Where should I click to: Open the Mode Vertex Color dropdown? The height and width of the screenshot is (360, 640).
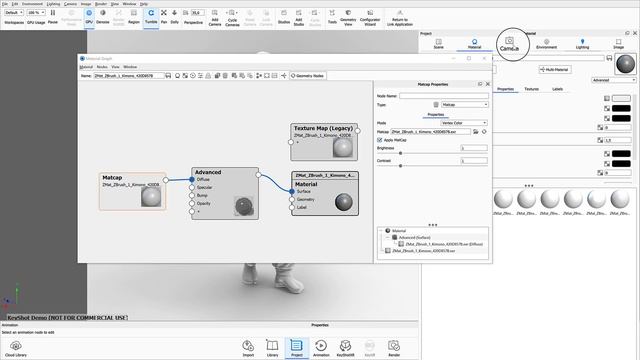pyautogui.click(x=464, y=123)
